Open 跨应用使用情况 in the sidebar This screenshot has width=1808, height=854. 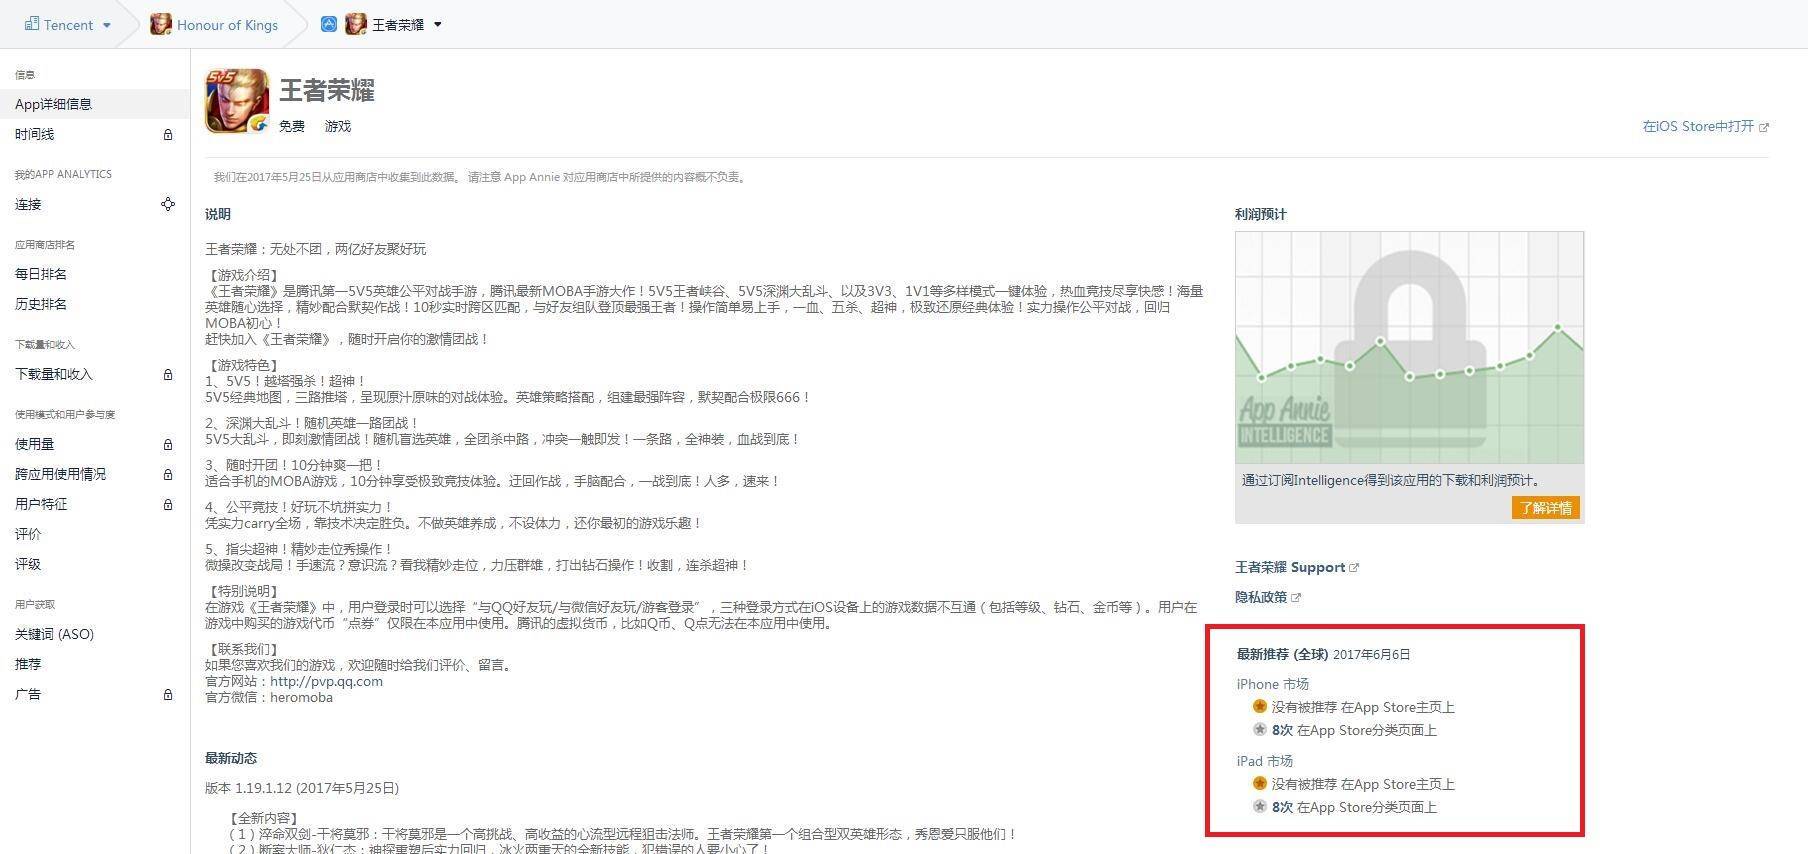60,474
